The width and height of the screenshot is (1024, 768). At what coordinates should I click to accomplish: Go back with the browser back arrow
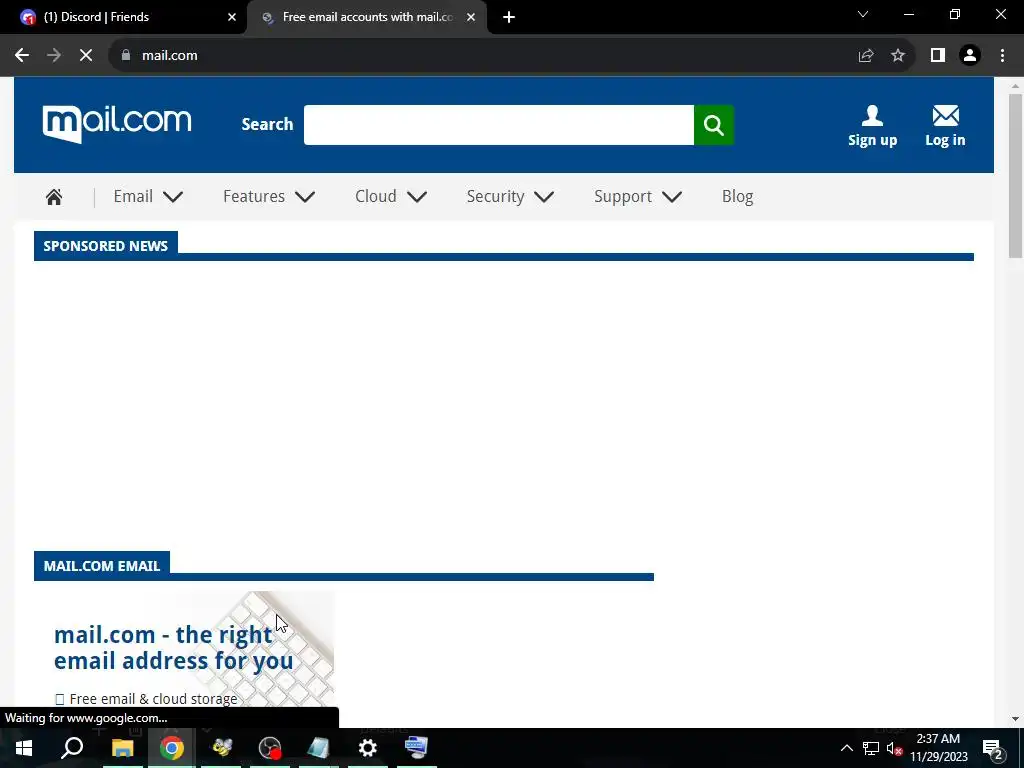[22, 56]
